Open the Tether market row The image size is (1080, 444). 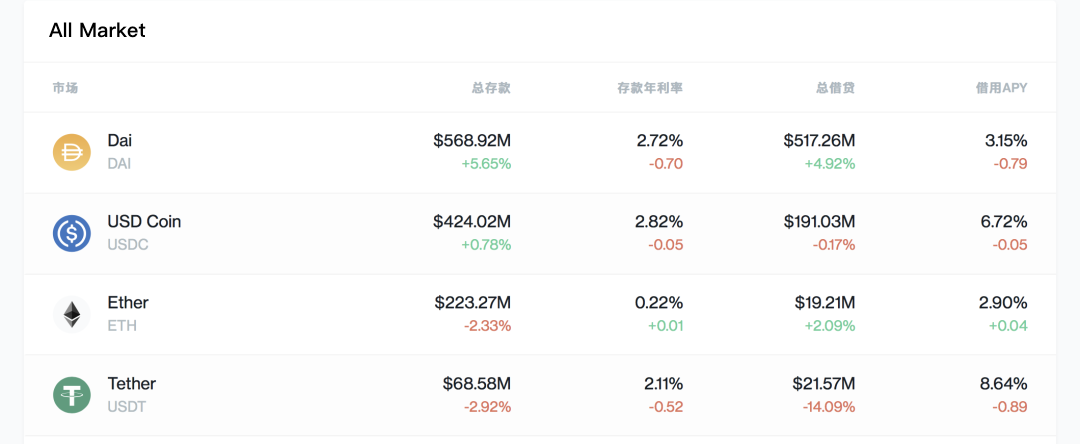click(540, 396)
